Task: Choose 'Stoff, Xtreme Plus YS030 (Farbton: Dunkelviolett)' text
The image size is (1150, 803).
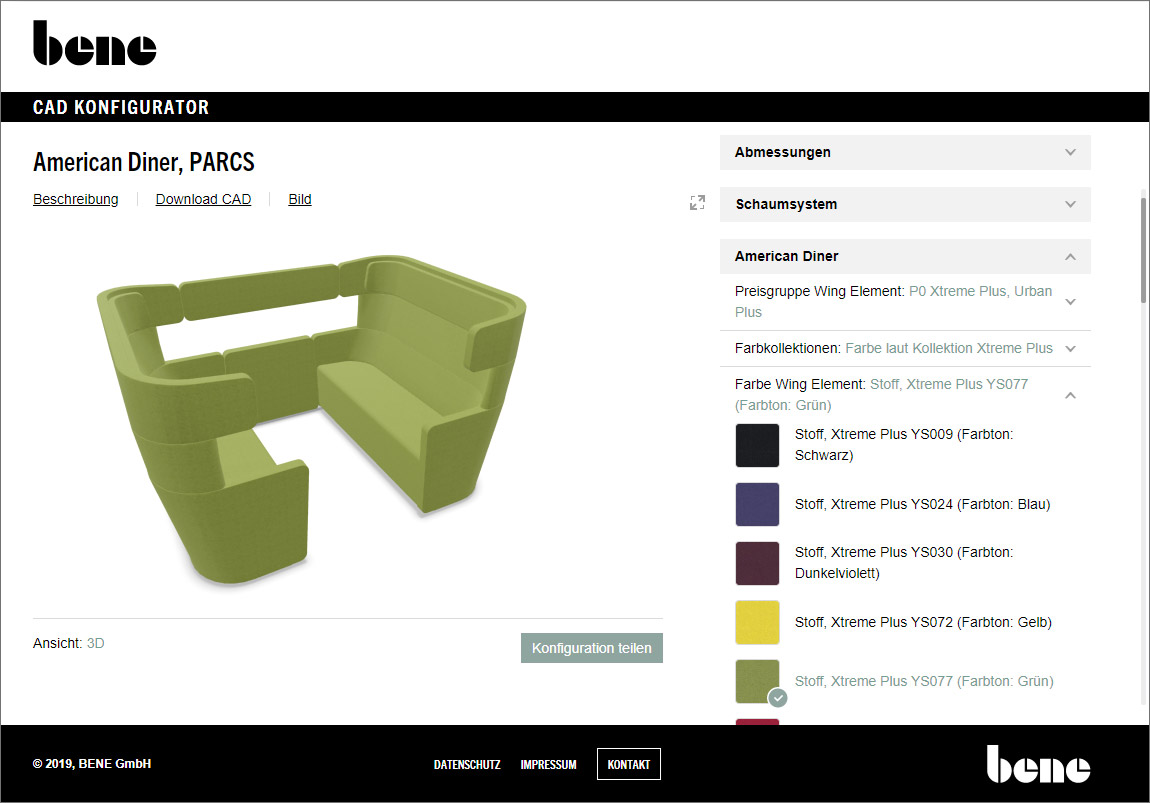Action: coord(904,562)
